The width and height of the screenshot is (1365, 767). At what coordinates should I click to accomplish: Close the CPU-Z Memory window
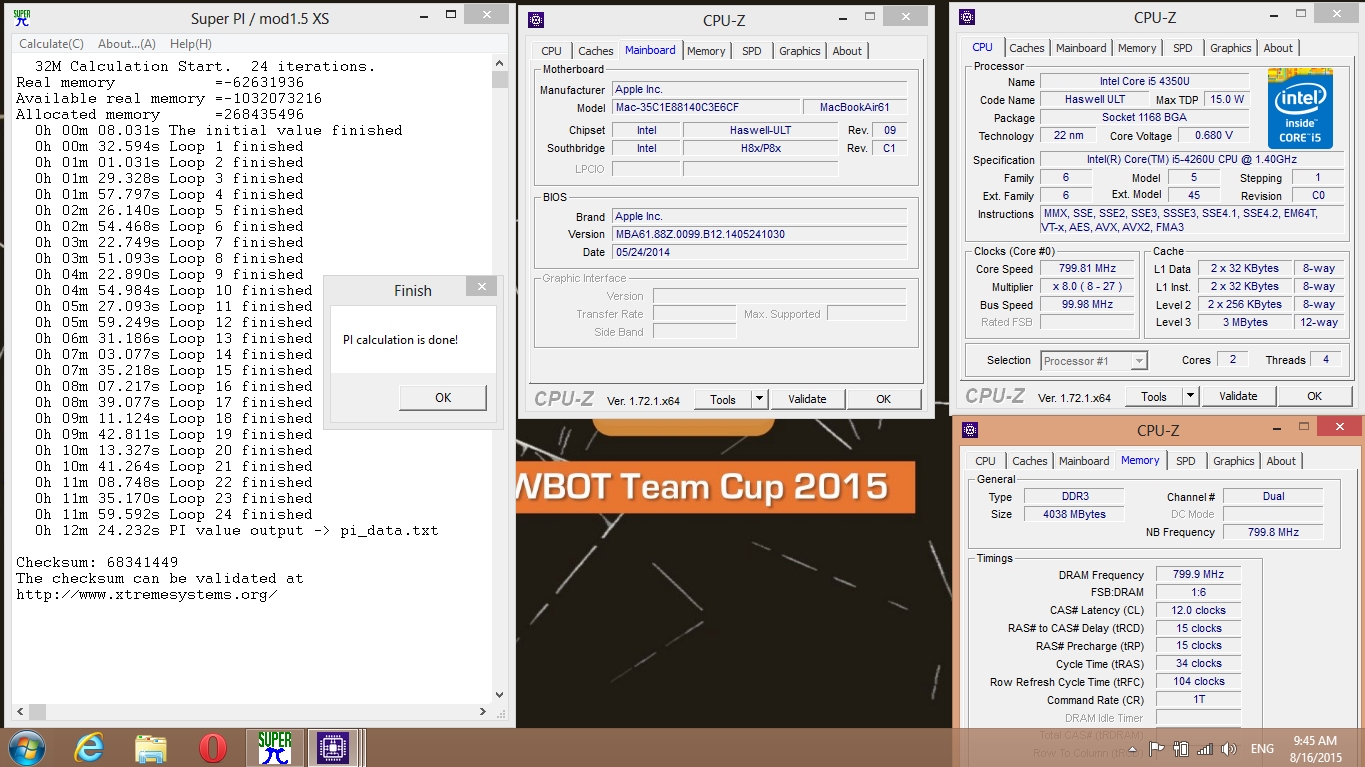pyautogui.click(x=1339, y=426)
